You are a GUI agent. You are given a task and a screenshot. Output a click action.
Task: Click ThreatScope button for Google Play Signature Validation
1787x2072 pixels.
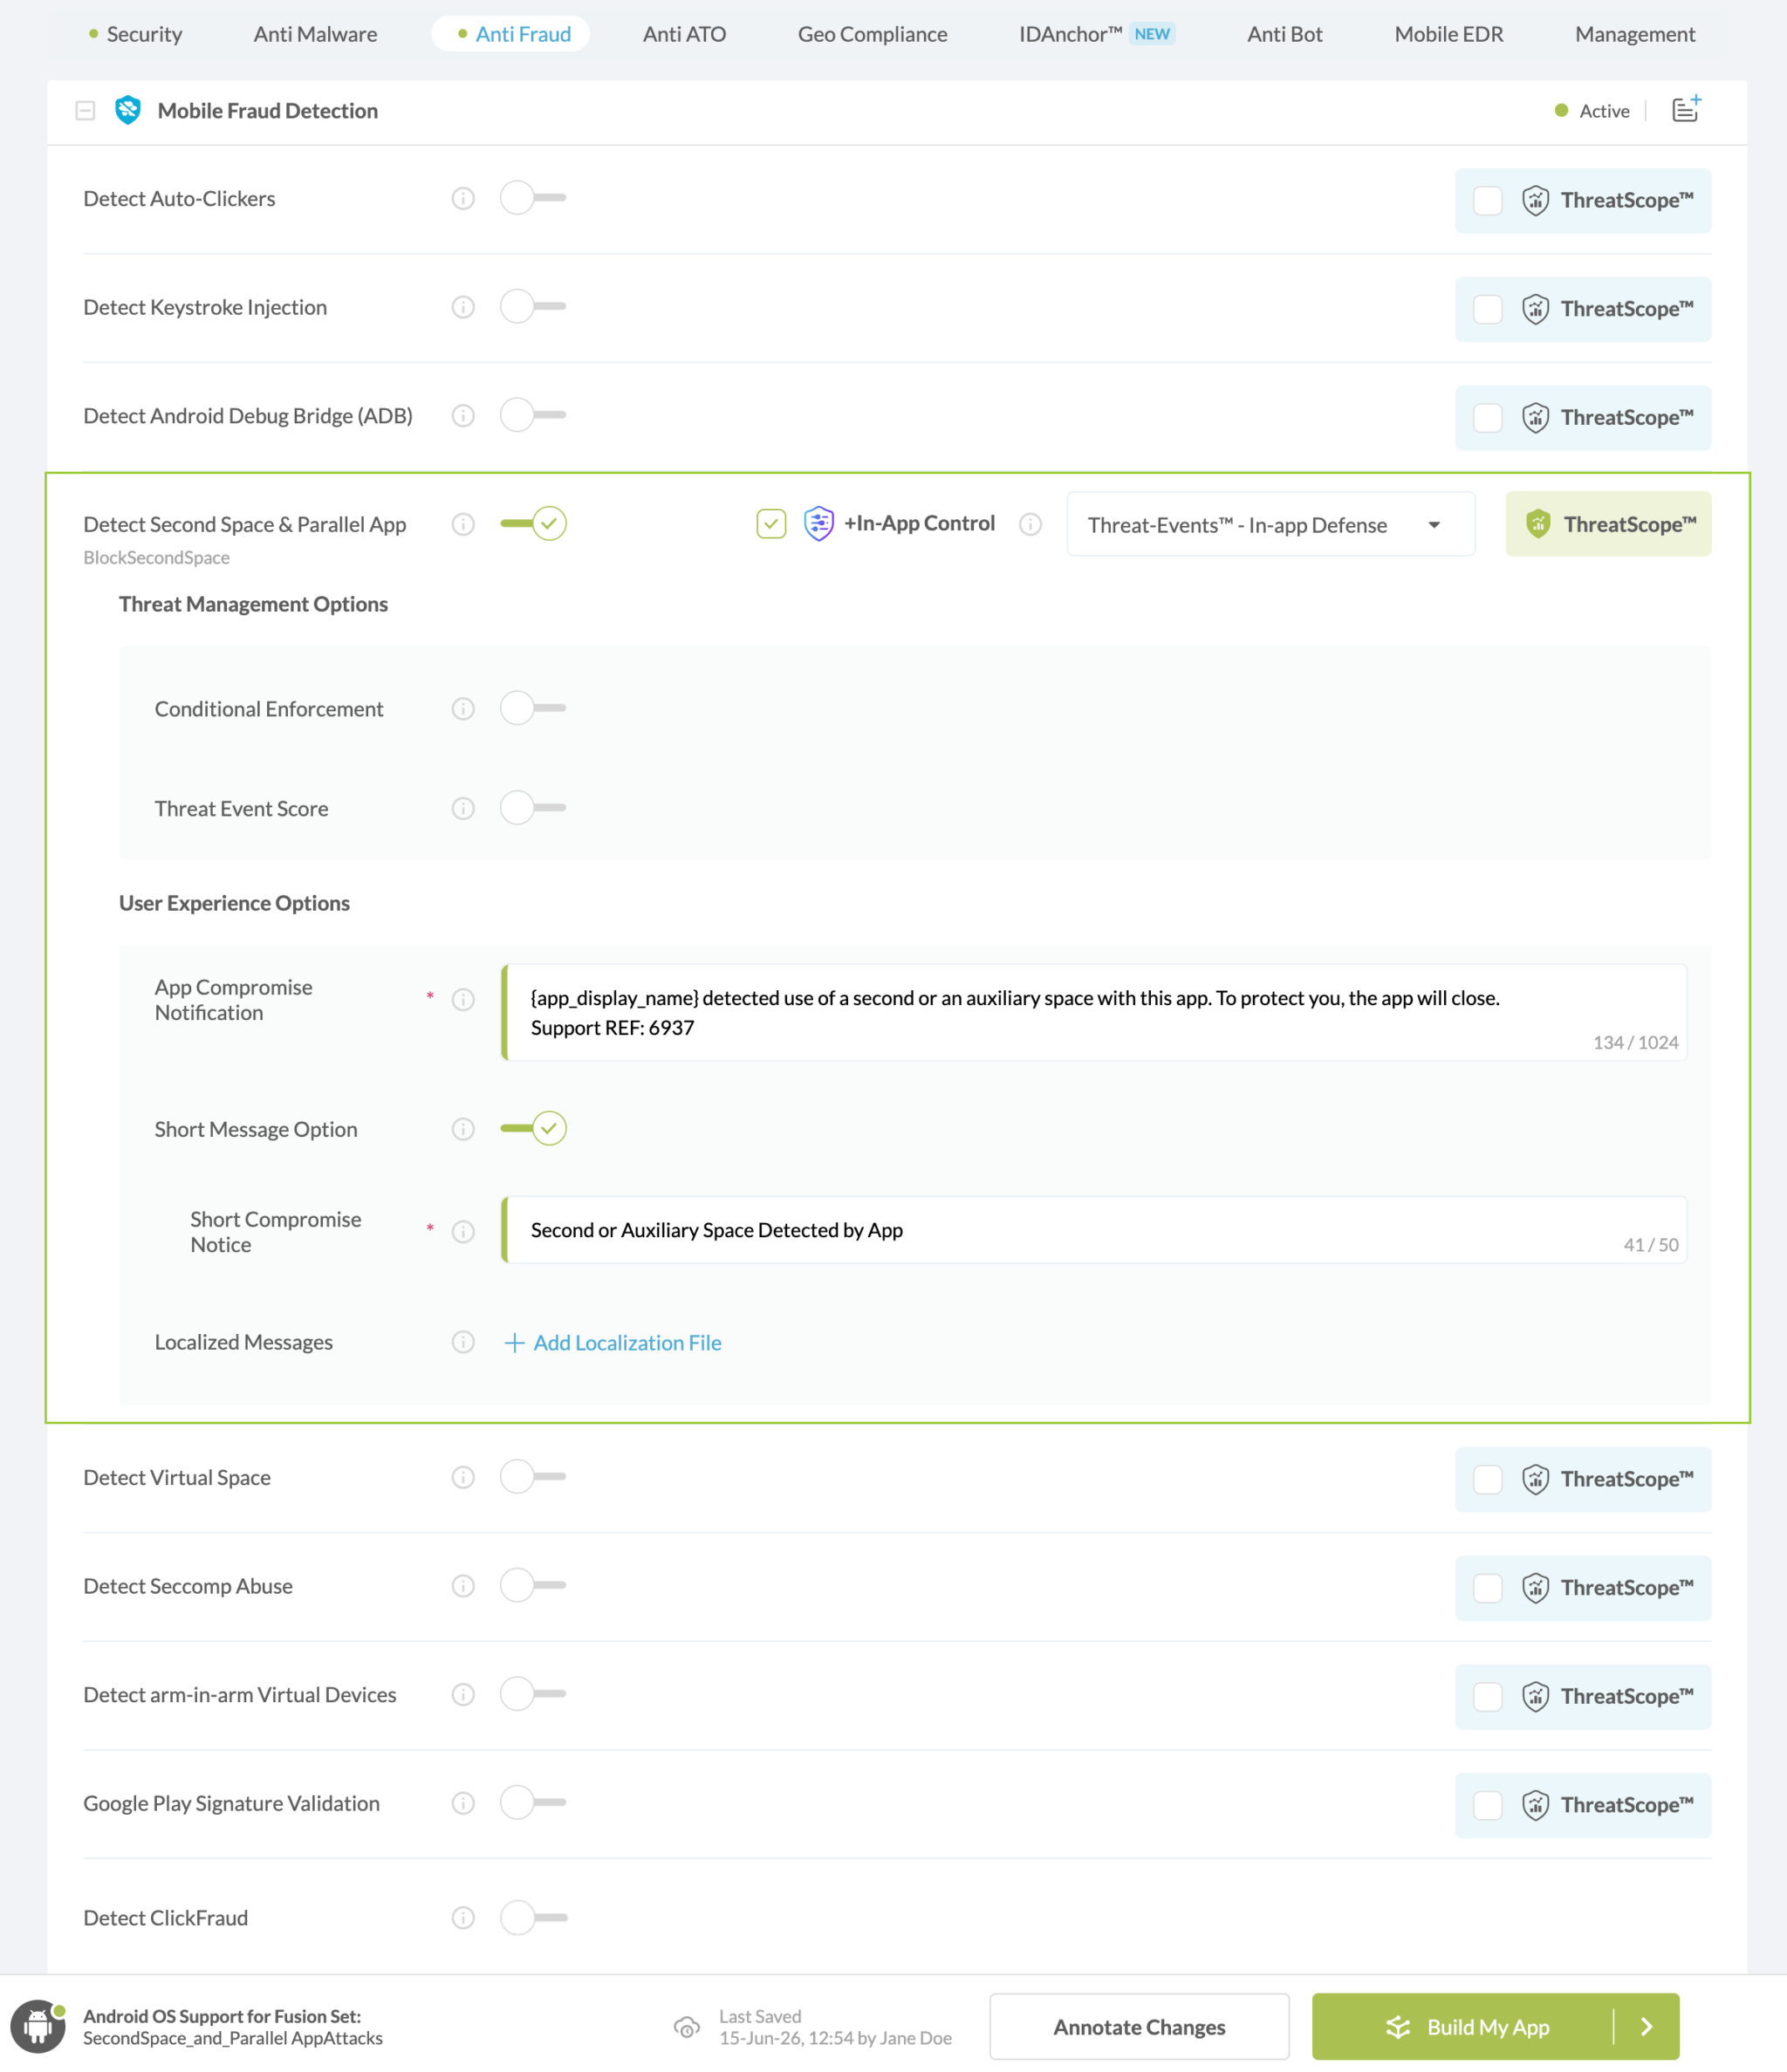point(1583,1806)
